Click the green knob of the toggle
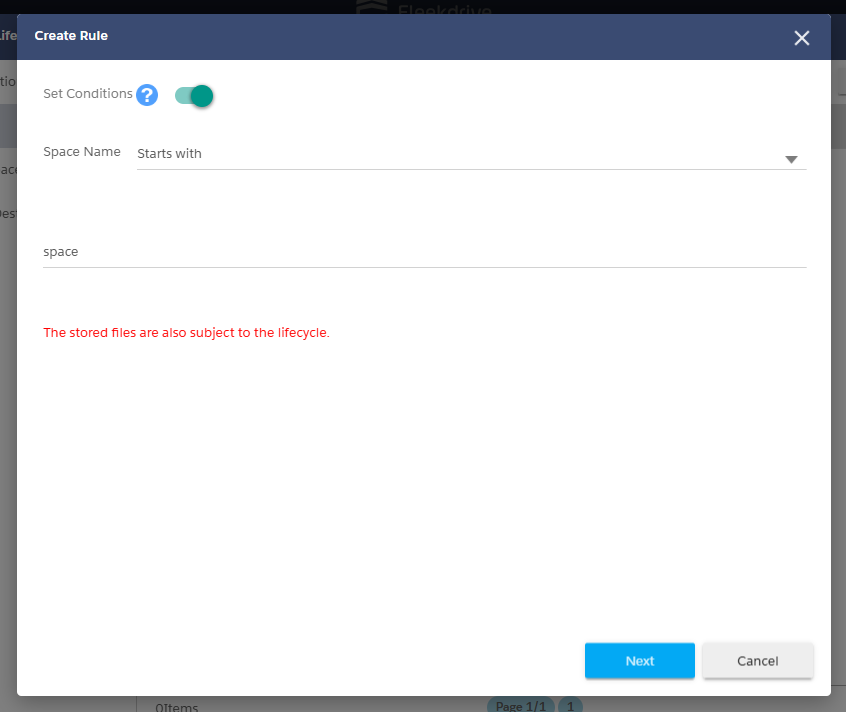Viewport: 846px width, 712px height. tap(202, 95)
